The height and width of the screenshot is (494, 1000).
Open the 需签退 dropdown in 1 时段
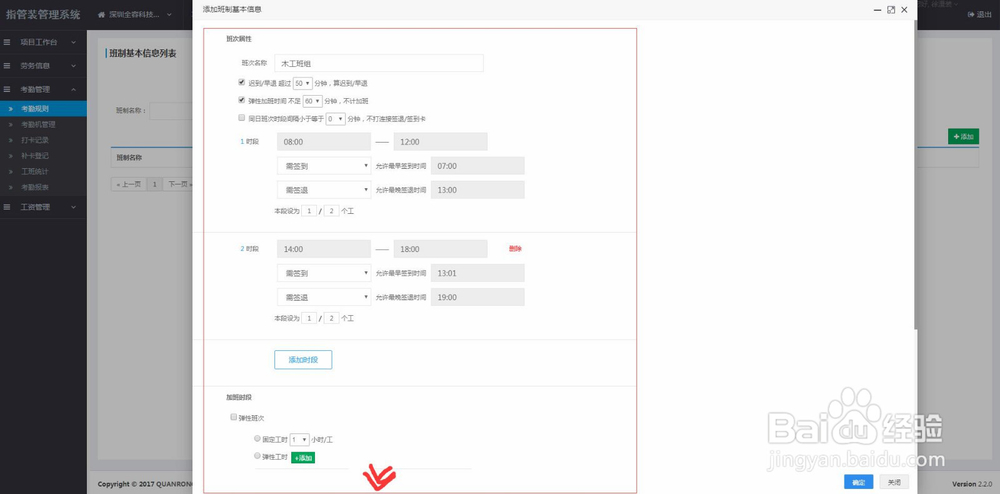click(324, 190)
